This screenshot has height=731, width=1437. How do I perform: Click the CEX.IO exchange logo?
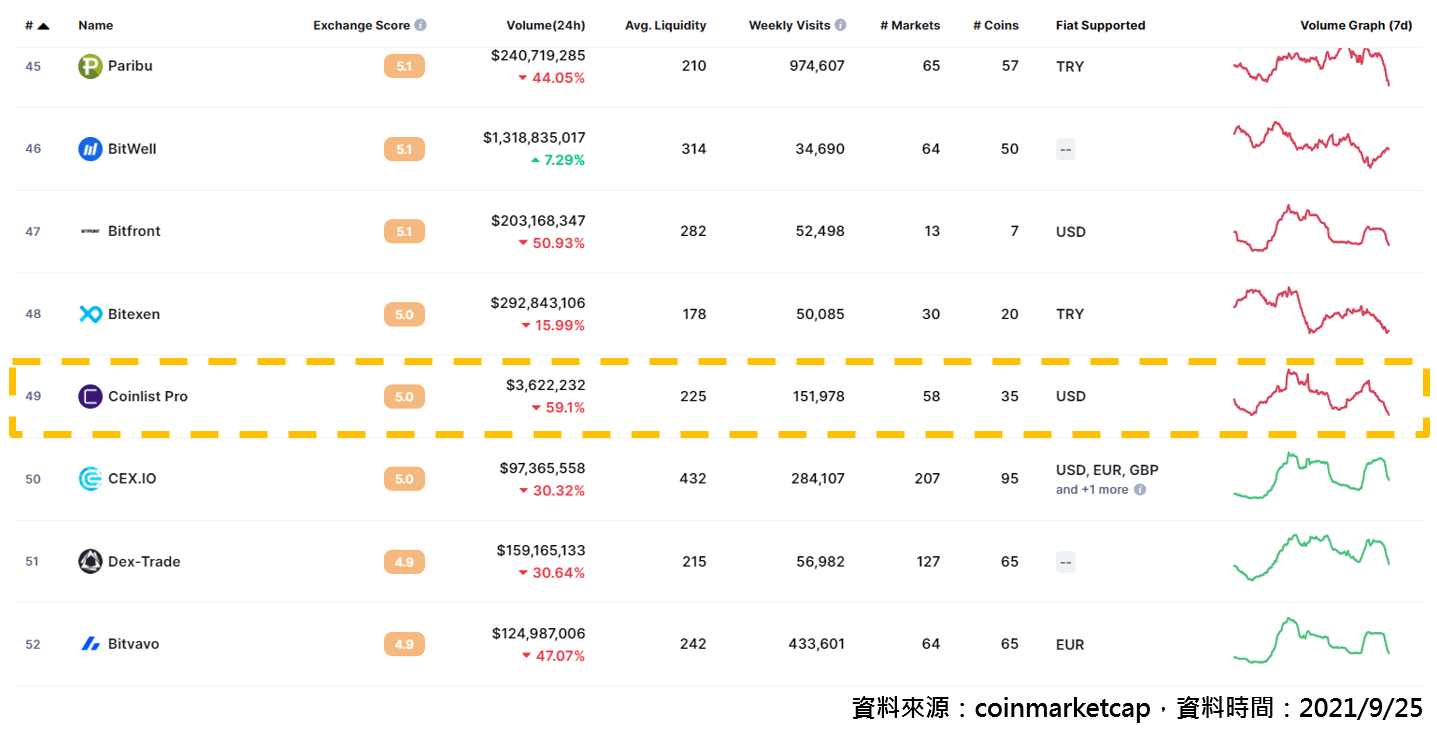(90, 479)
